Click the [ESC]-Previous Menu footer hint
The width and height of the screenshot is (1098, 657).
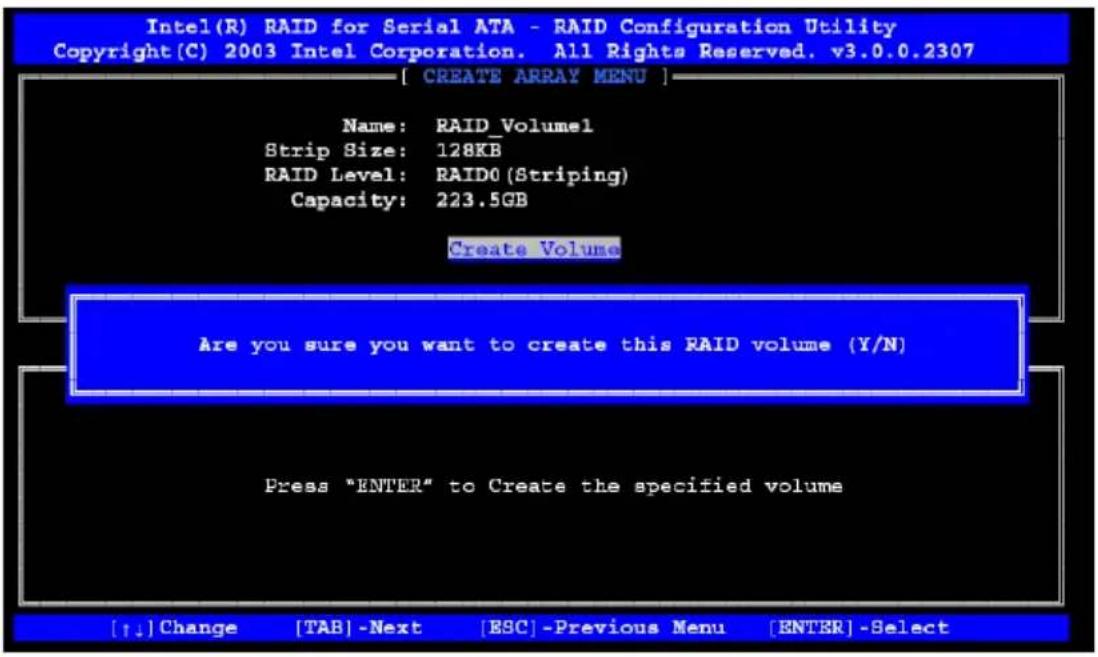(602, 628)
